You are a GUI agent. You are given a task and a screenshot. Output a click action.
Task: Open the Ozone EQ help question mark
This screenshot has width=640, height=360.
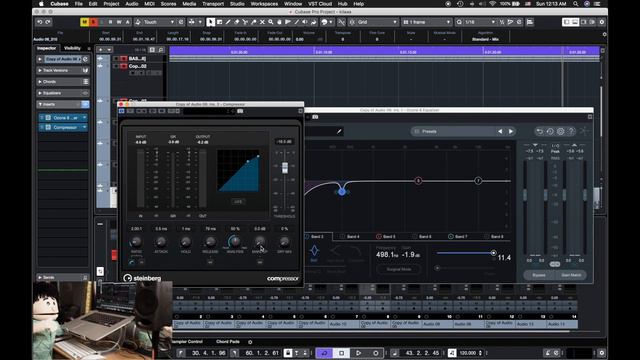571,131
